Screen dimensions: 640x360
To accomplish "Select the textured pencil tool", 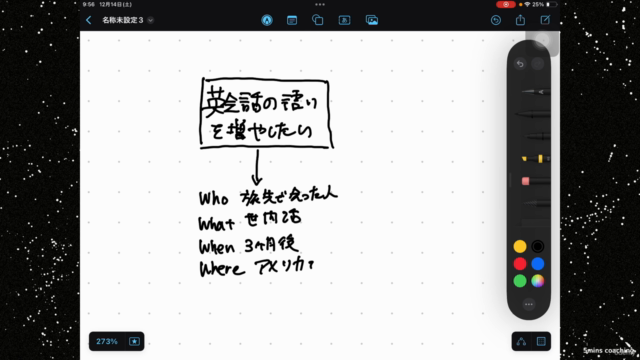I will pos(537,203).
